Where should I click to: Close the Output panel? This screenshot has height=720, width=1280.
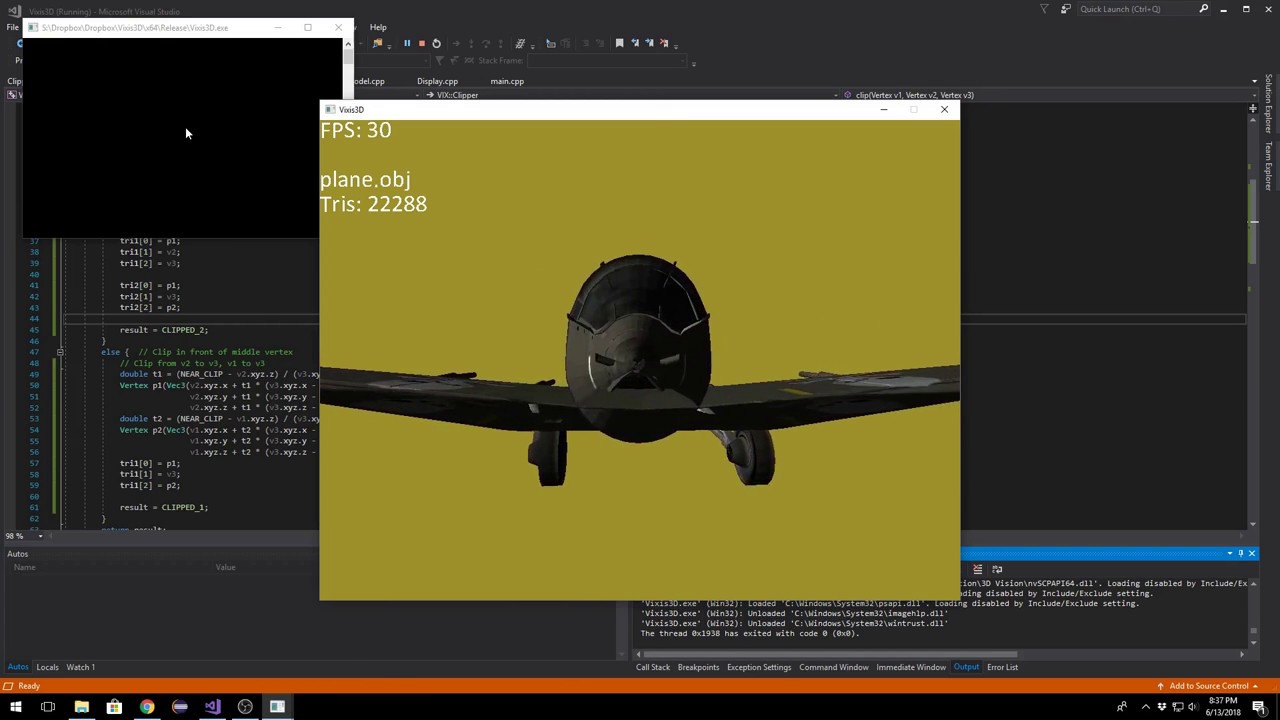(1251, 553)
